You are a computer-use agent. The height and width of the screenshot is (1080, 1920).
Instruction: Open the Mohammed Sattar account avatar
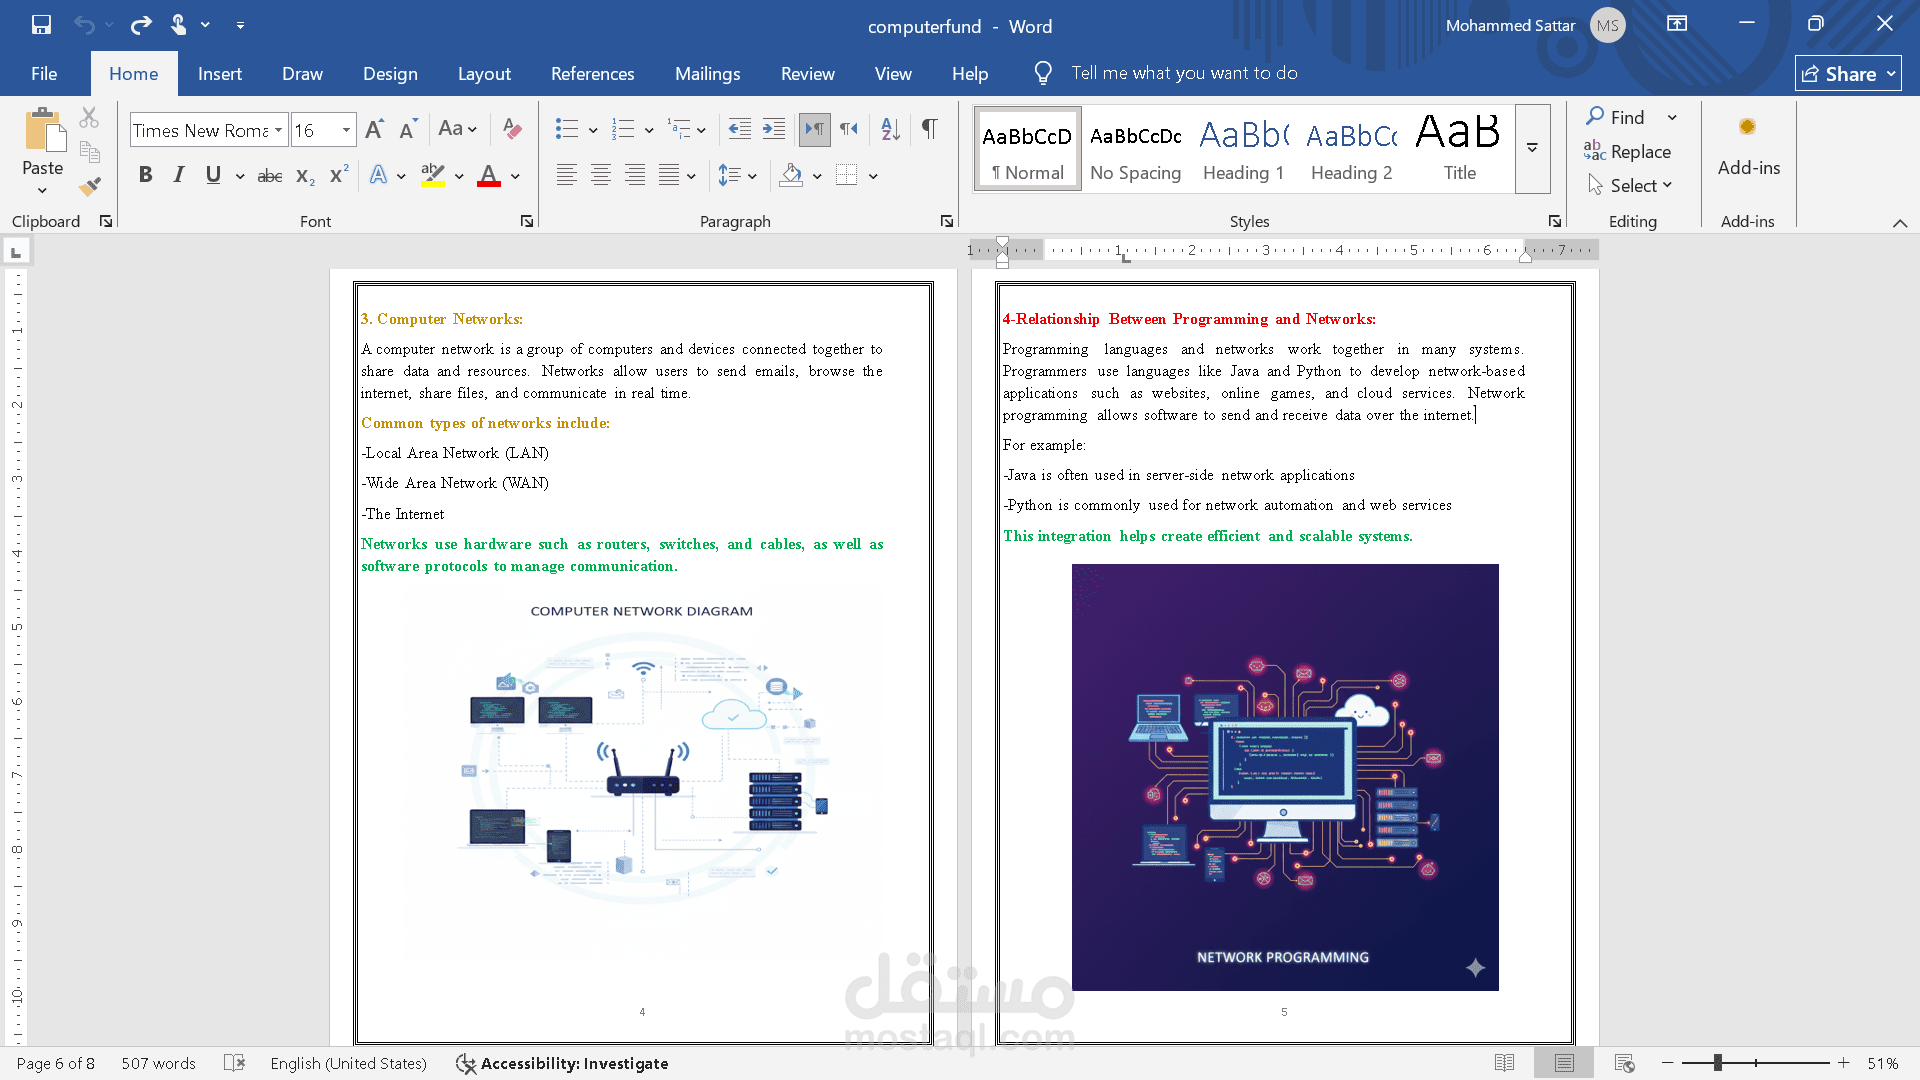[x=1608, y=25]
